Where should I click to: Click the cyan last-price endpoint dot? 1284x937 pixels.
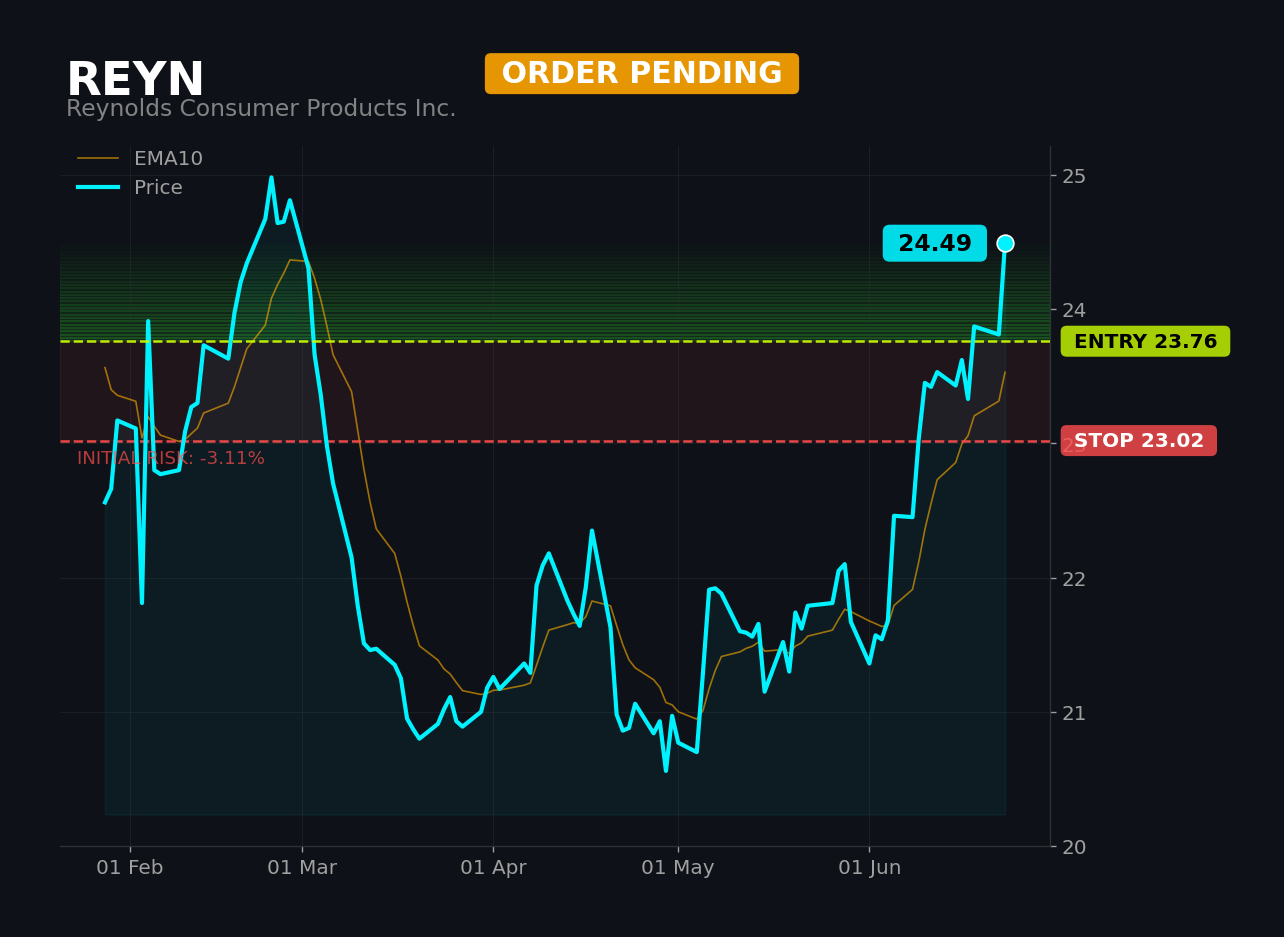coord(1005,243)
